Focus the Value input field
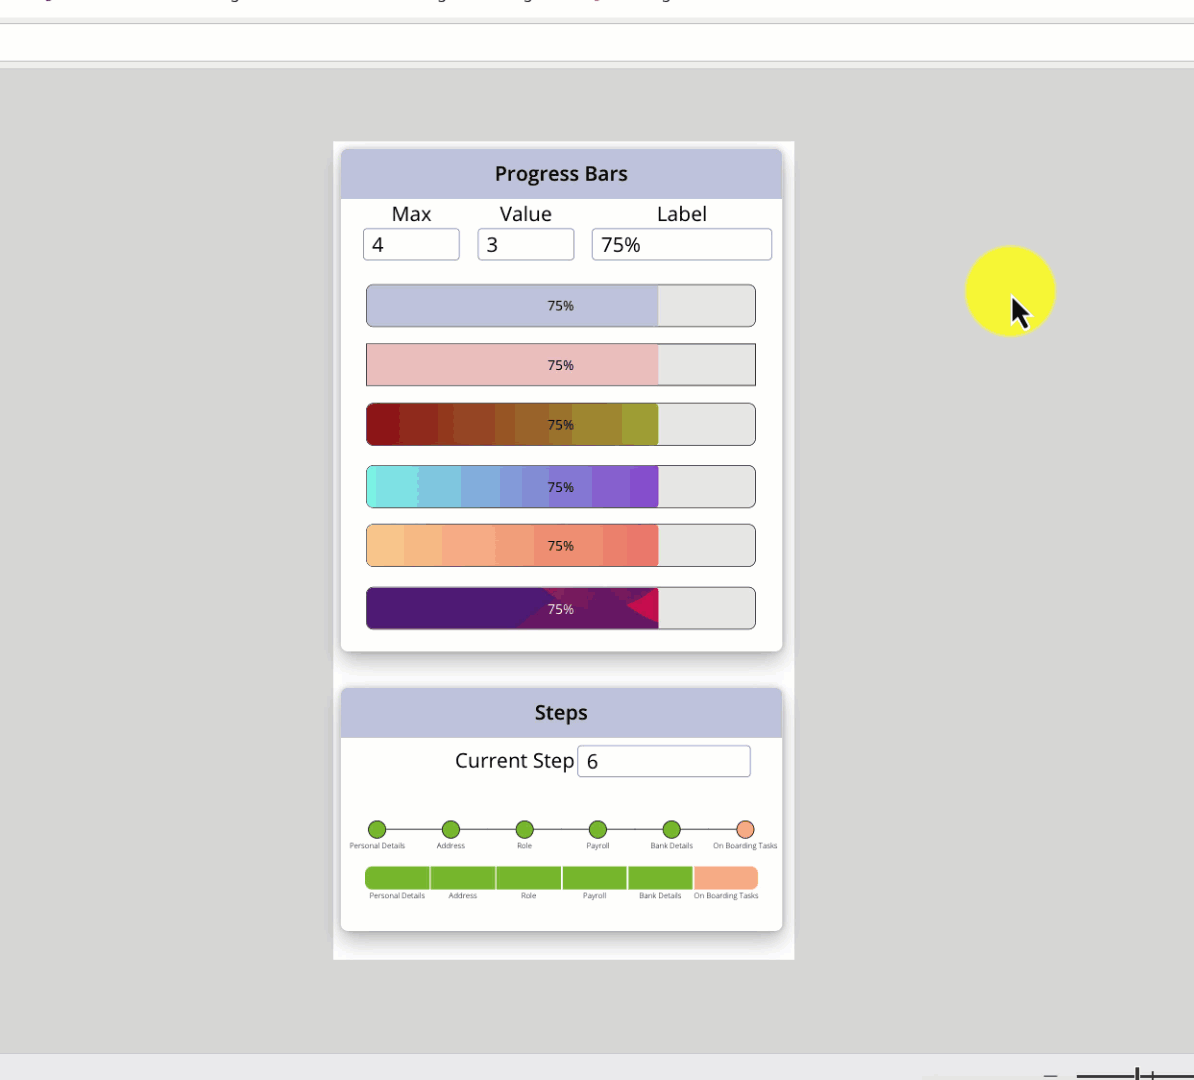The image size is (1194, 1080). point(526,245)
